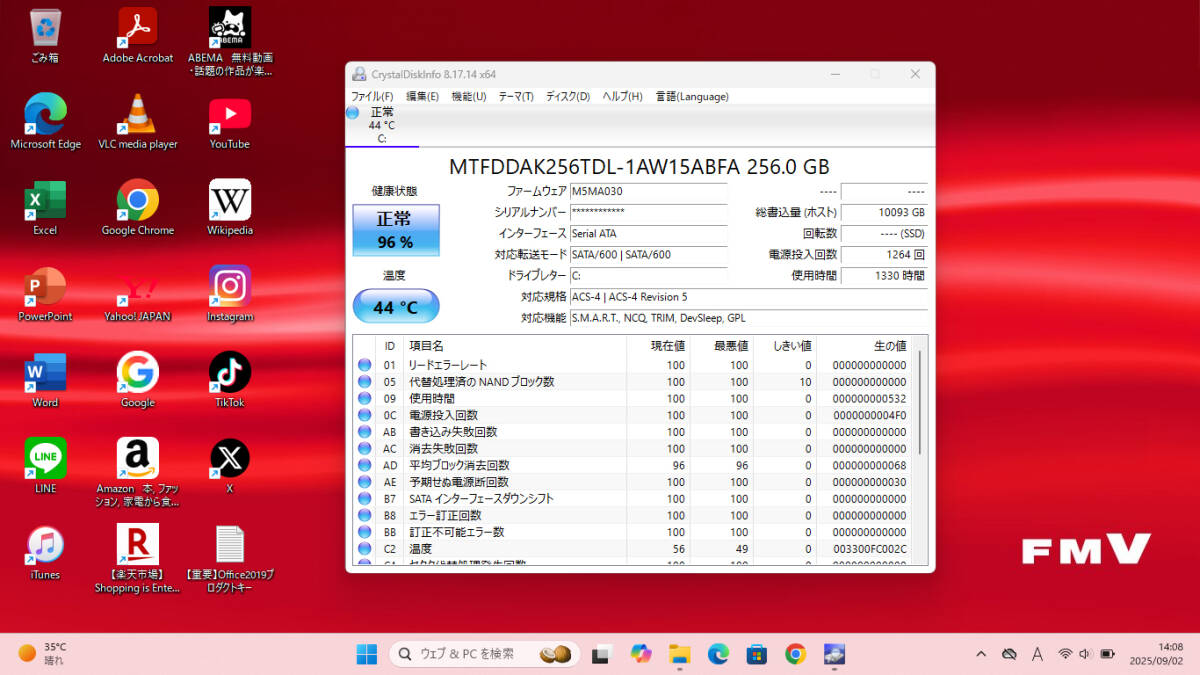1200x675 pixels.
Task: Click the taskbar search box
Action: 484,654
